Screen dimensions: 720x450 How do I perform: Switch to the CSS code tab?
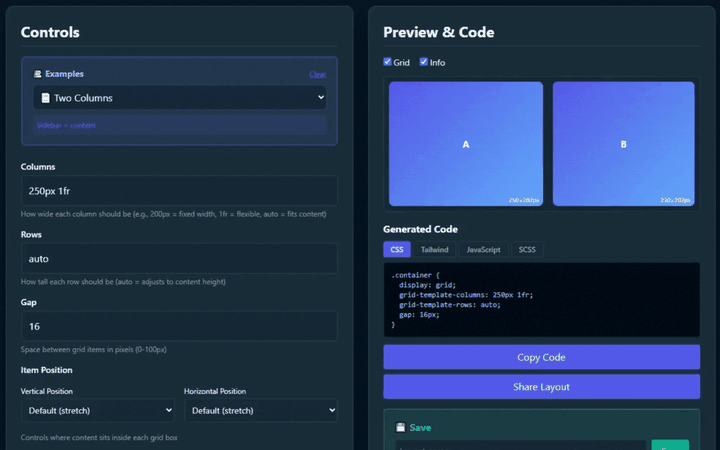tap(397, 249)
